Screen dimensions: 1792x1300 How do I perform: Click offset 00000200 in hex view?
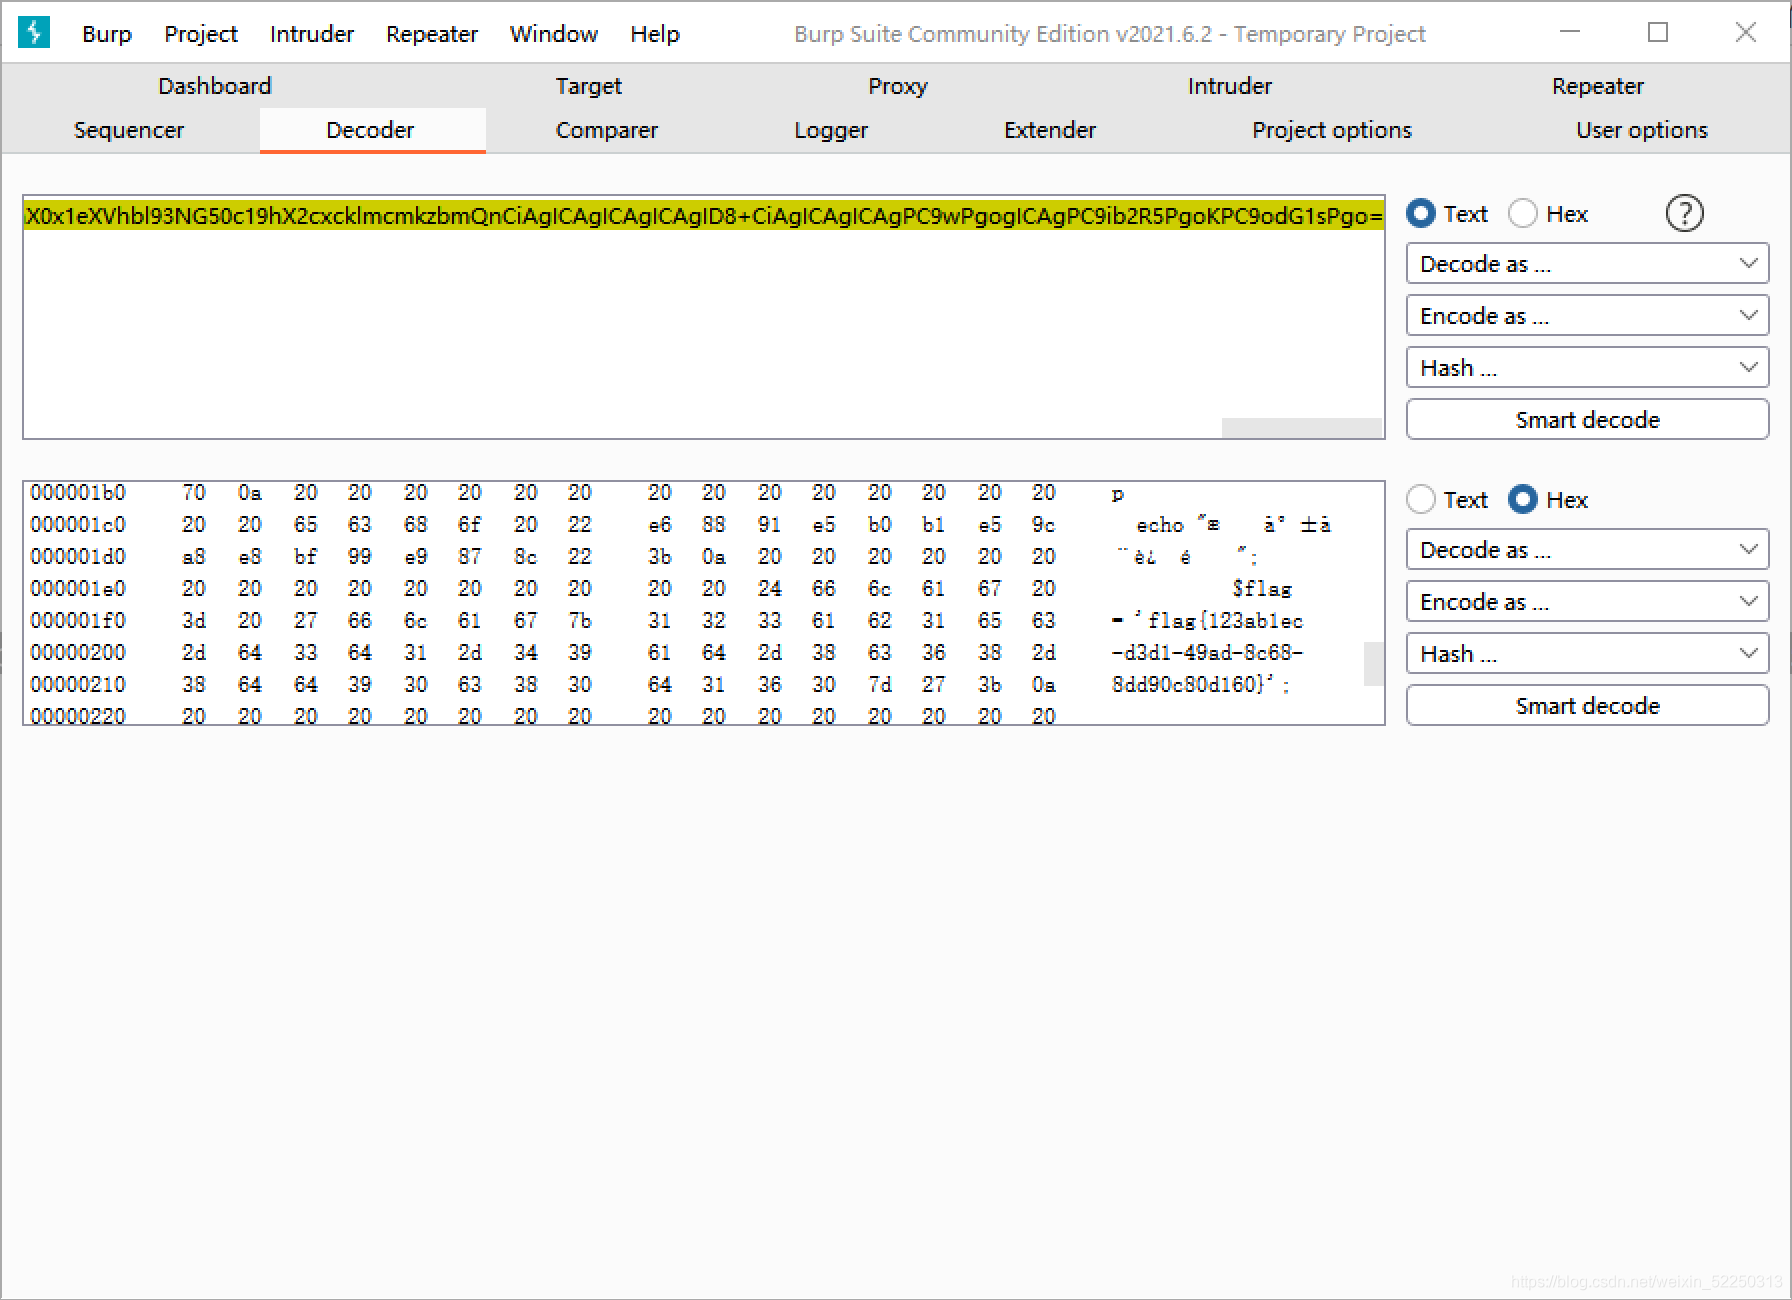point(78,652)
